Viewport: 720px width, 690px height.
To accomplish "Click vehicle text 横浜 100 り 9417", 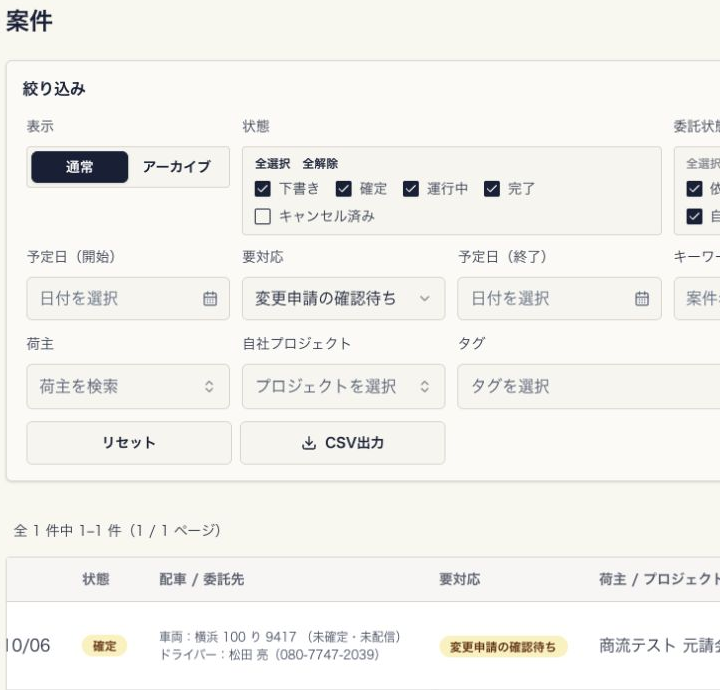I will point(246,637).
